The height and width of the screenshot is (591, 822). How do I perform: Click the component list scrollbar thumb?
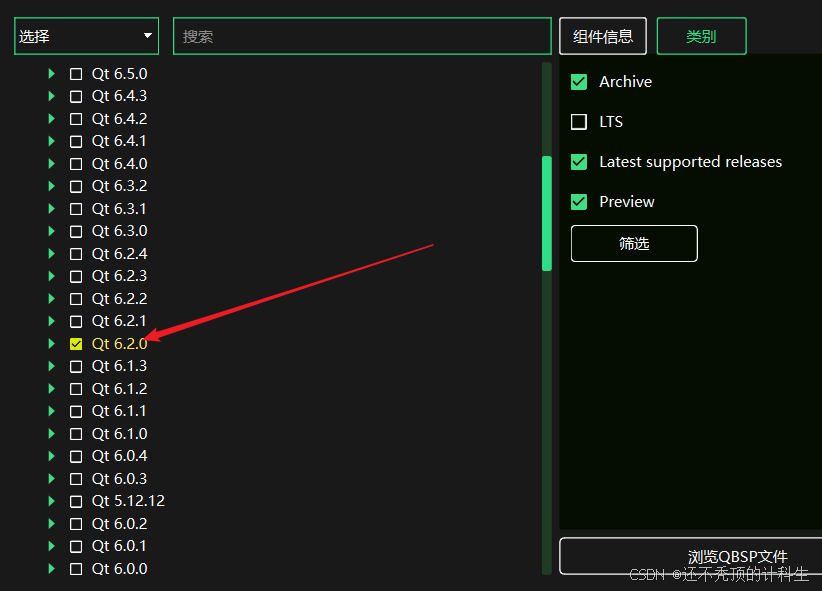547,213
